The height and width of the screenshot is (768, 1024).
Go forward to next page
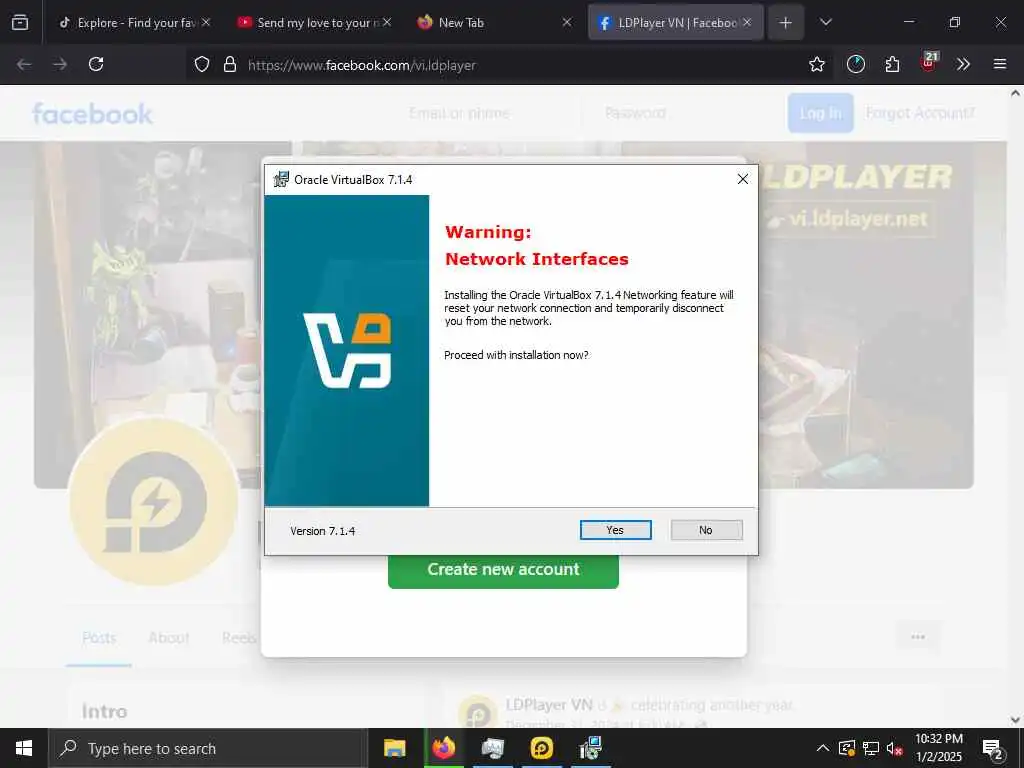(60, 64)
